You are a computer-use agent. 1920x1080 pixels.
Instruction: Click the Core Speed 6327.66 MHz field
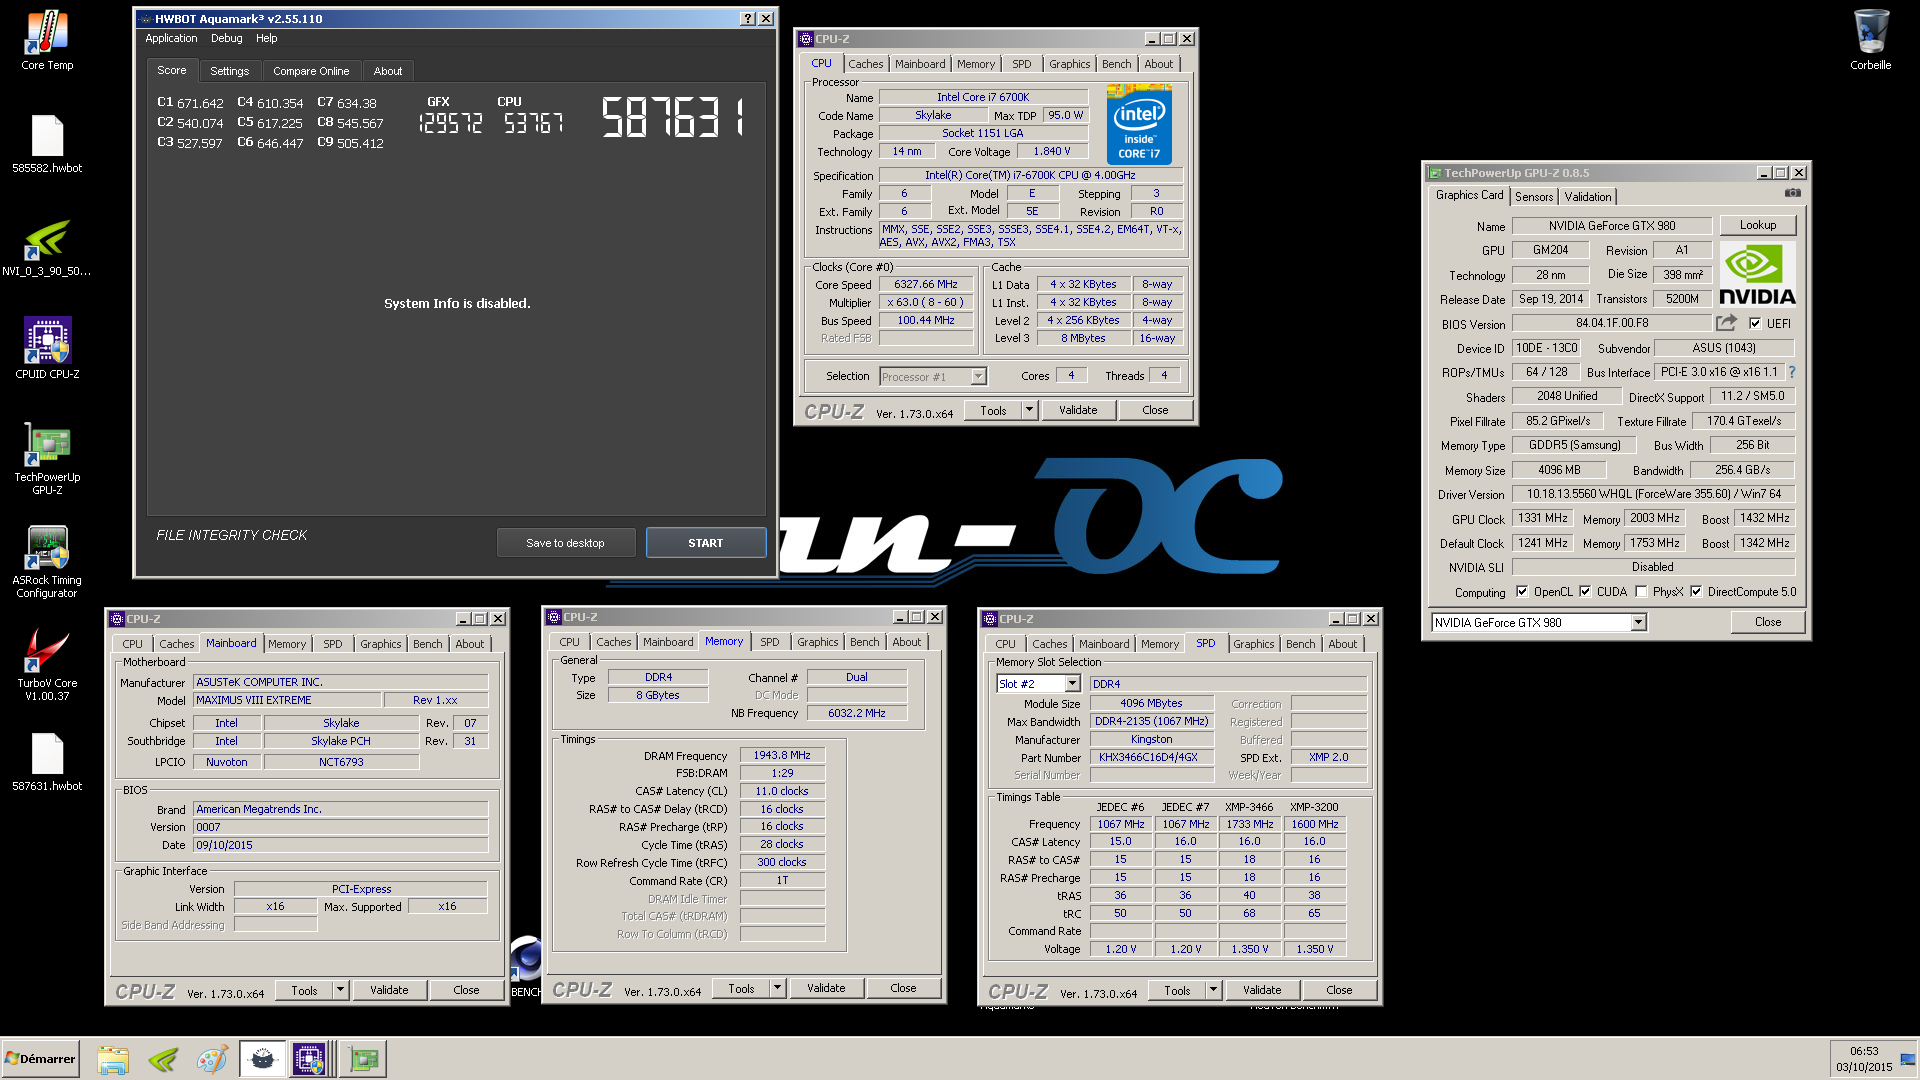(x=926, y=284)
